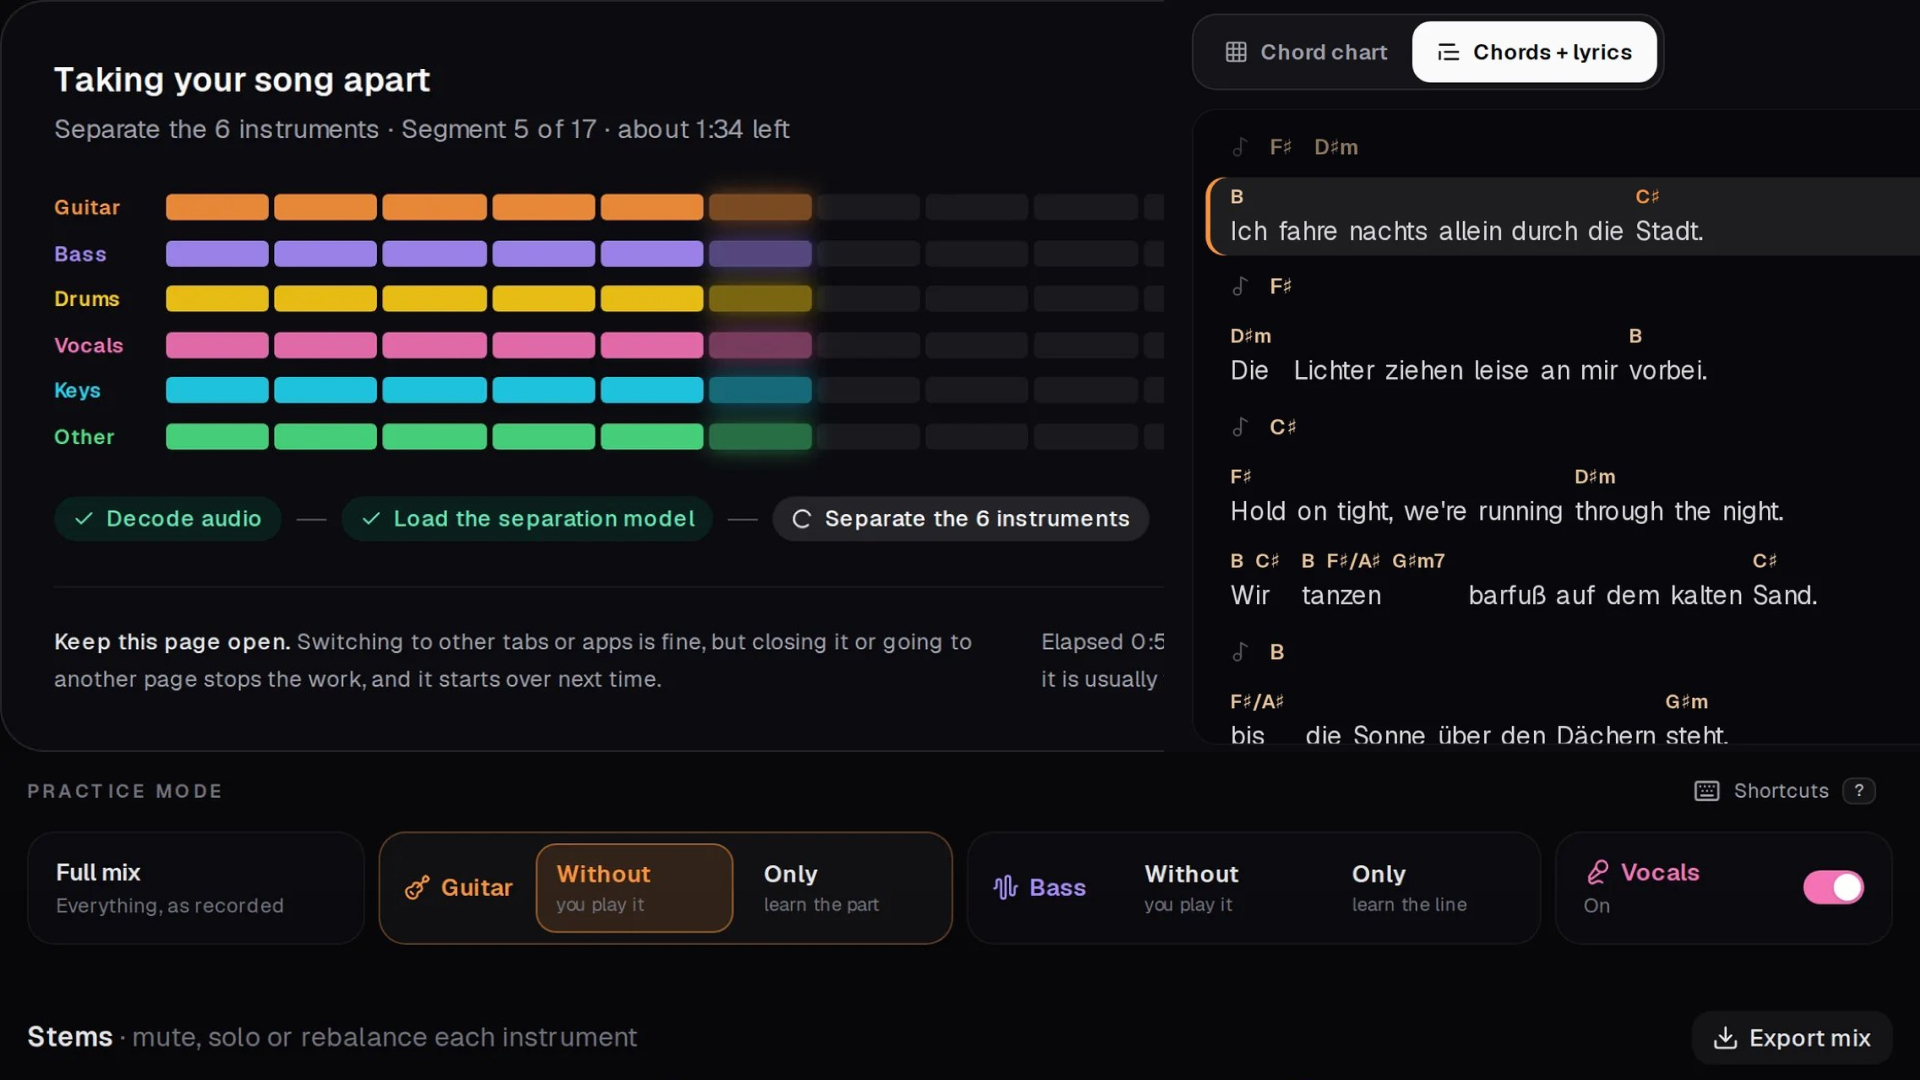Image resolution: width=1920 pixels, height=1080 pixels.
Task: Click the G♯m7 chord above barfuß
Action: point(1418,561)
